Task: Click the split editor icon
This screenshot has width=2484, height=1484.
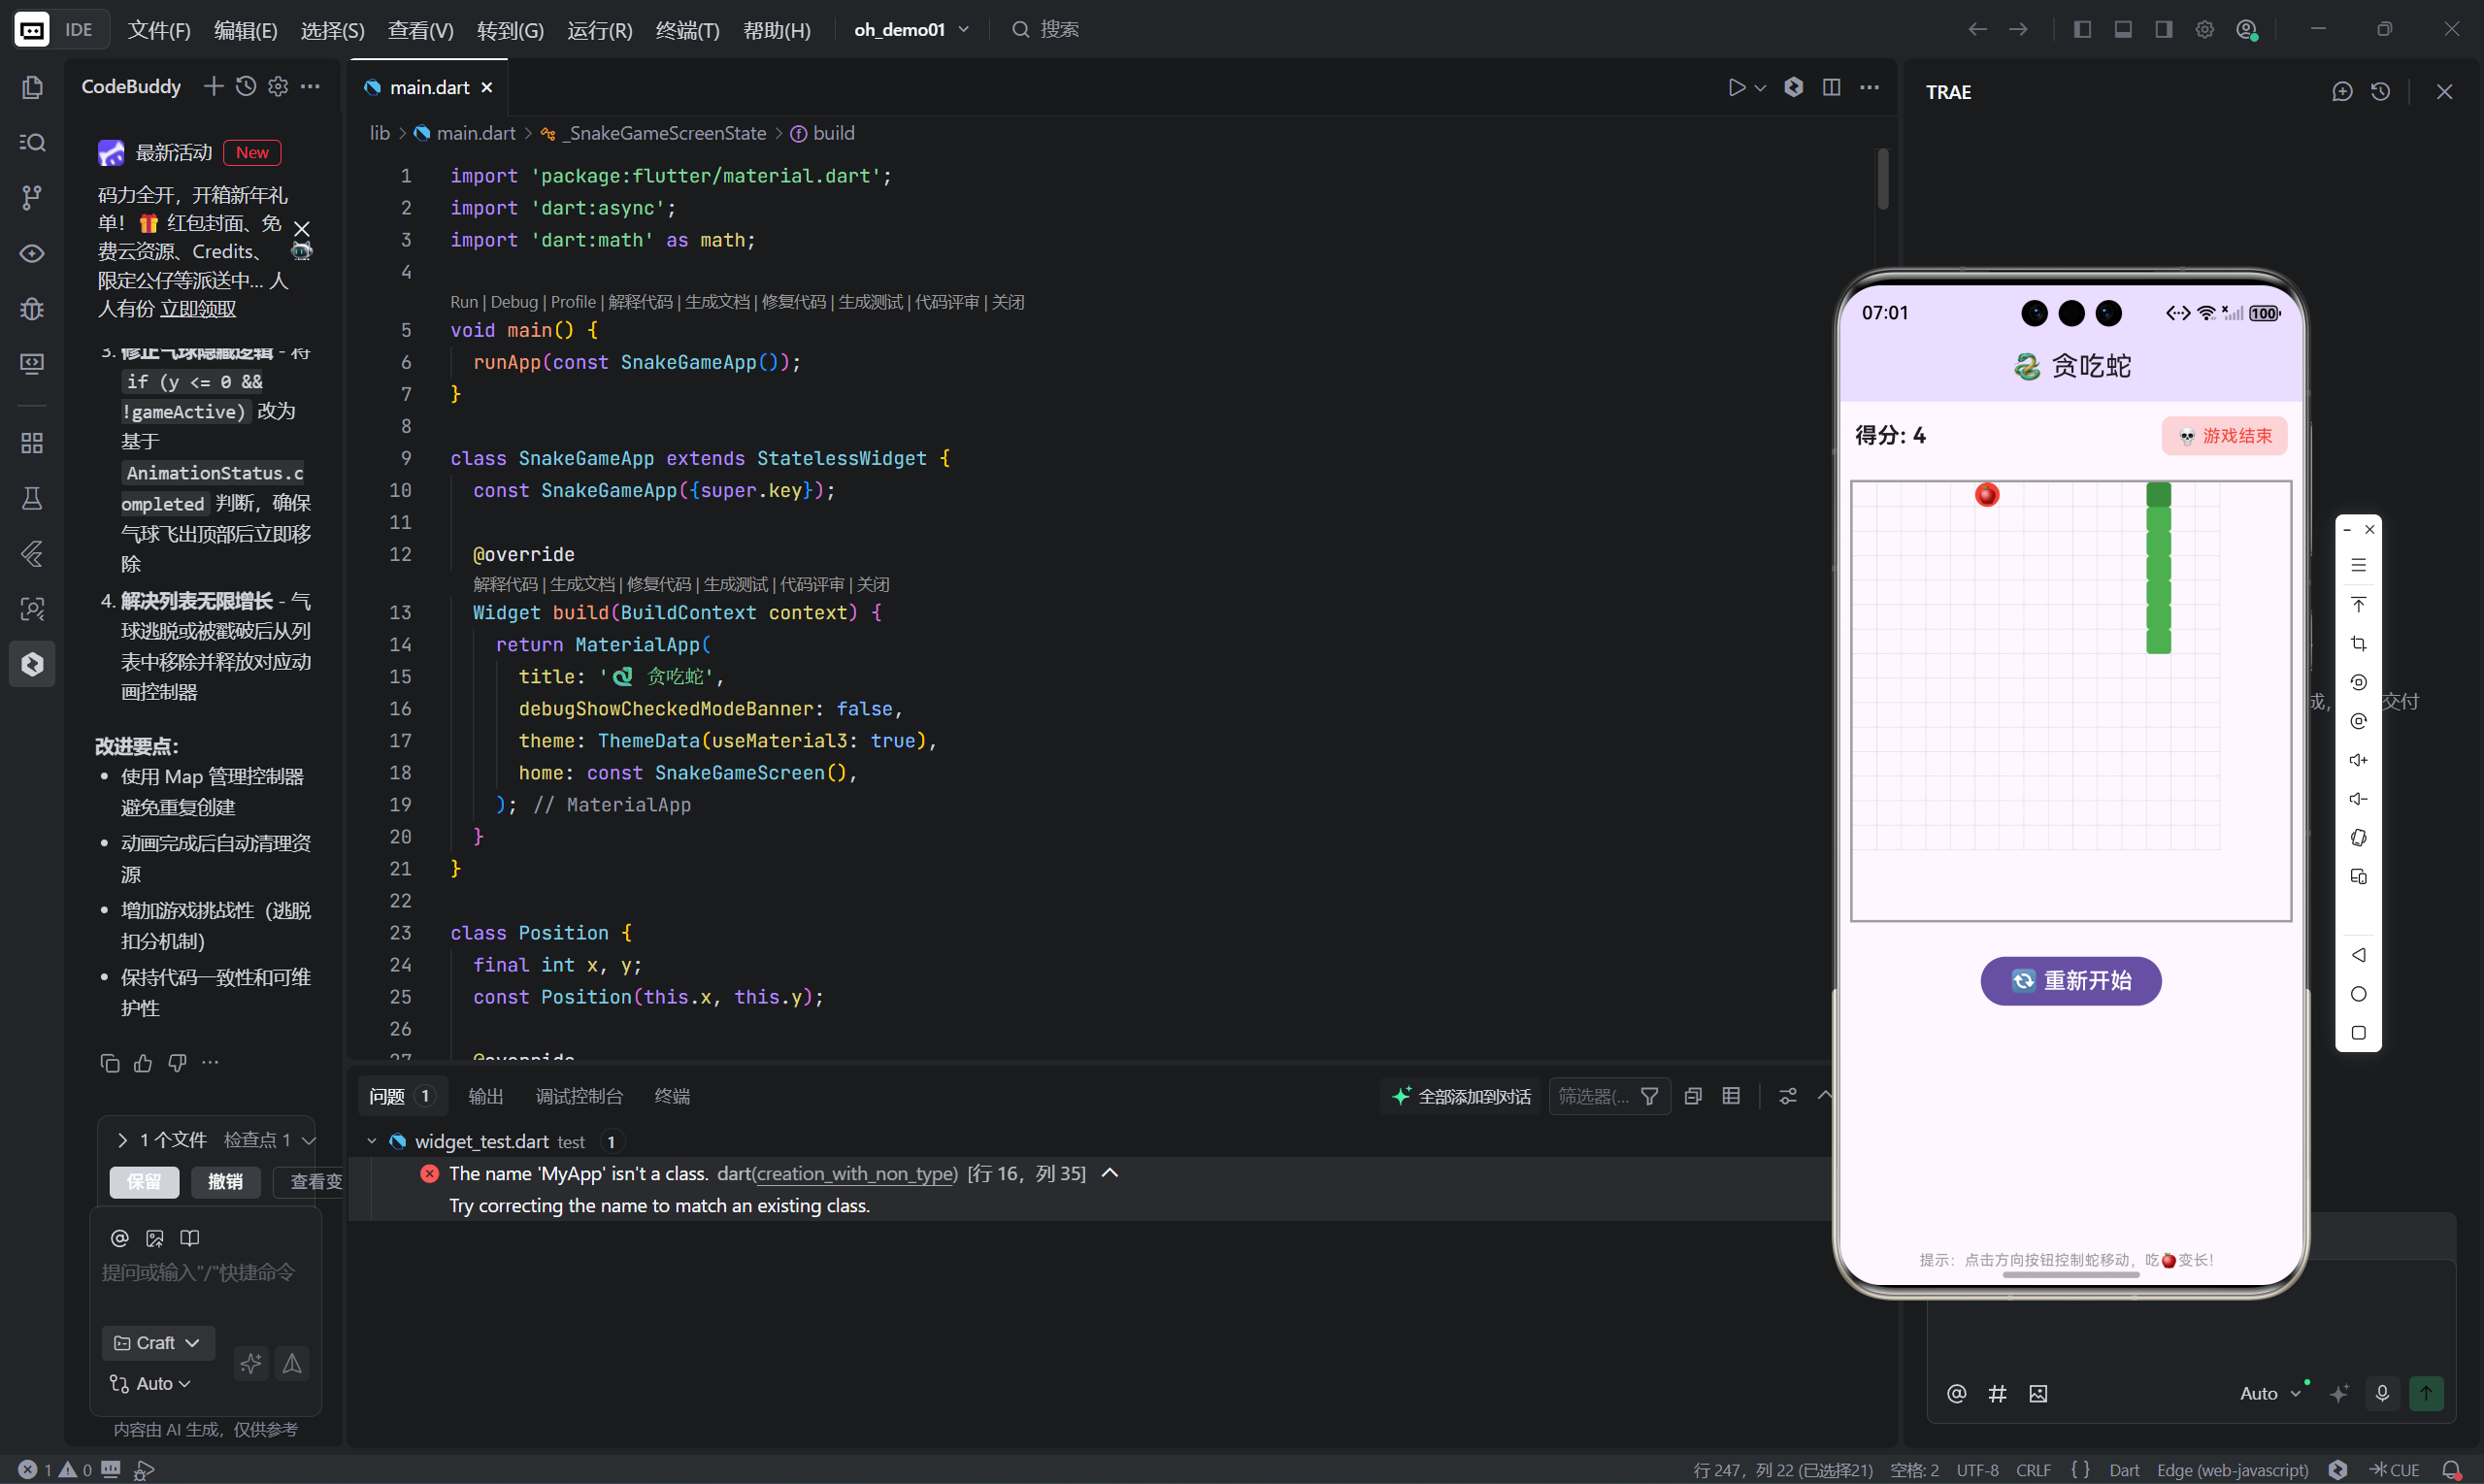Action: pyautogui.click(x=1831, y=87)
